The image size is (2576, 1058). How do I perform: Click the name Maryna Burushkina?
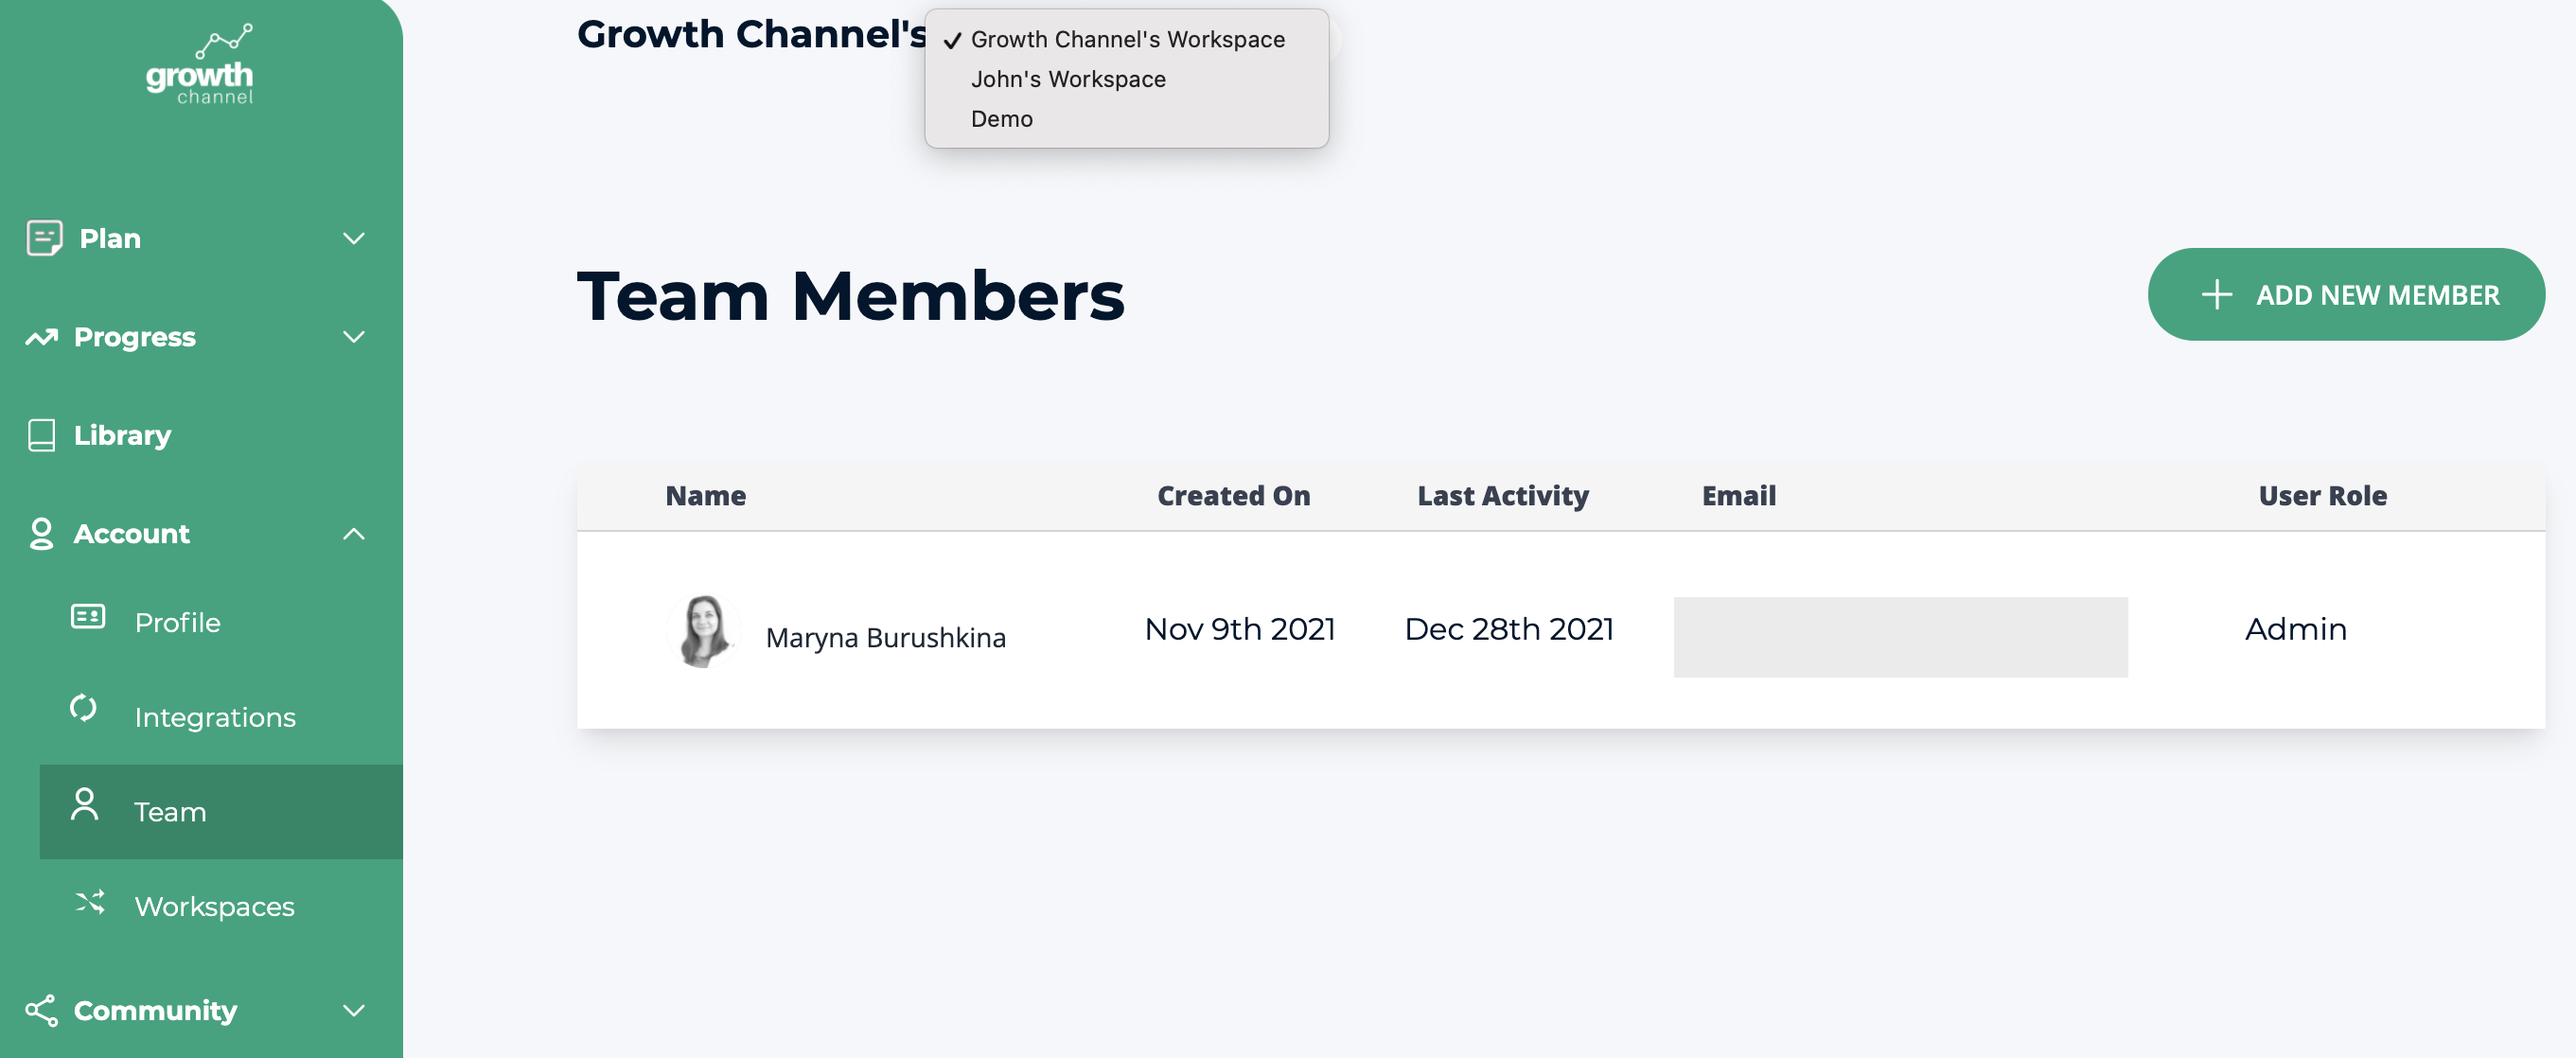[885, 637]
